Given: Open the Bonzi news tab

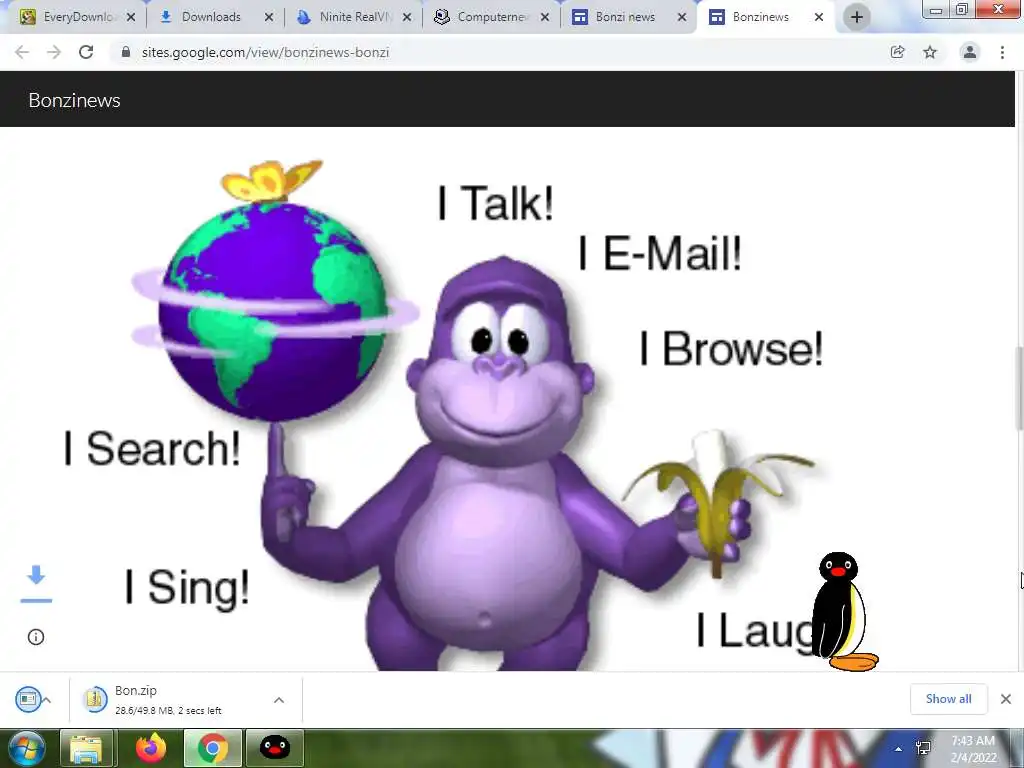Looking at the screenshot, I should (x=625, y=17).
